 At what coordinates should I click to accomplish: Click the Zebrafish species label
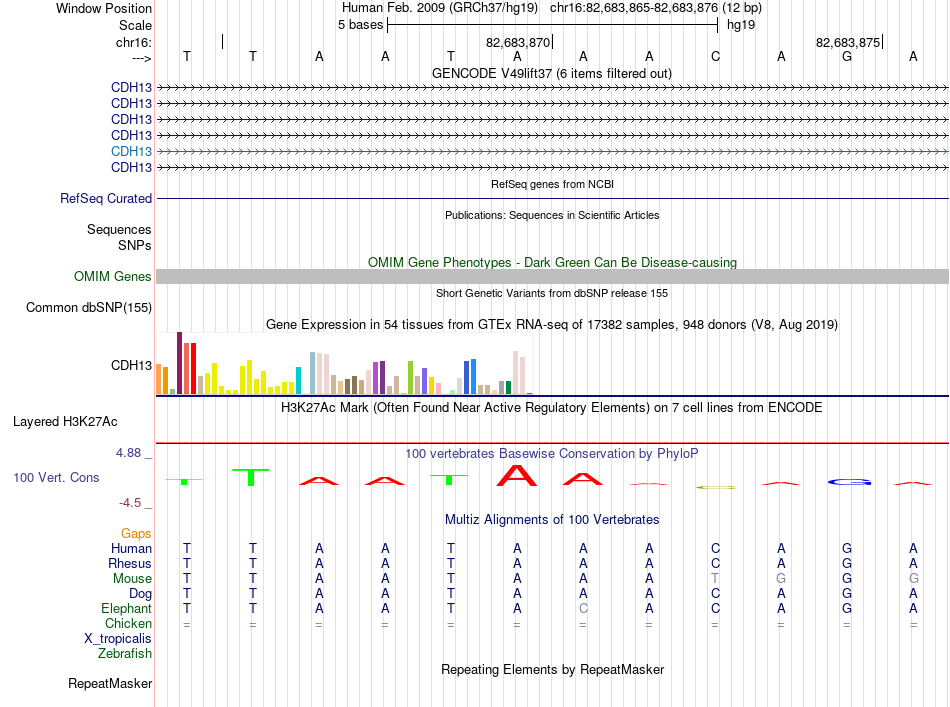pyautogui.click(x=125, y=654)
